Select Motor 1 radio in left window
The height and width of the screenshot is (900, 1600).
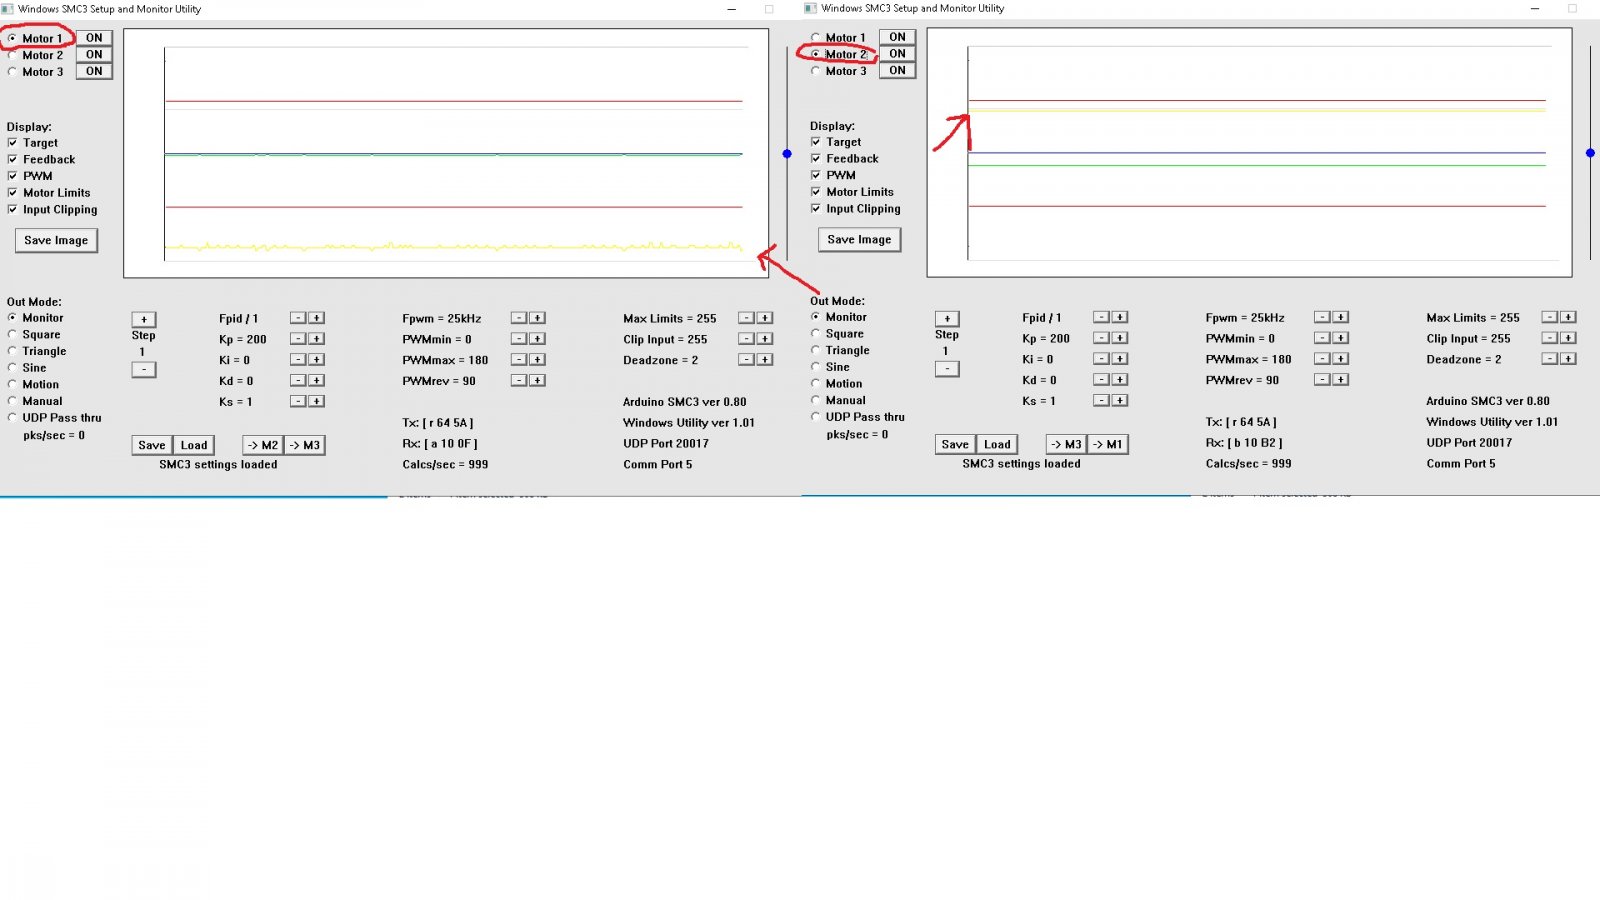point(12,38)
